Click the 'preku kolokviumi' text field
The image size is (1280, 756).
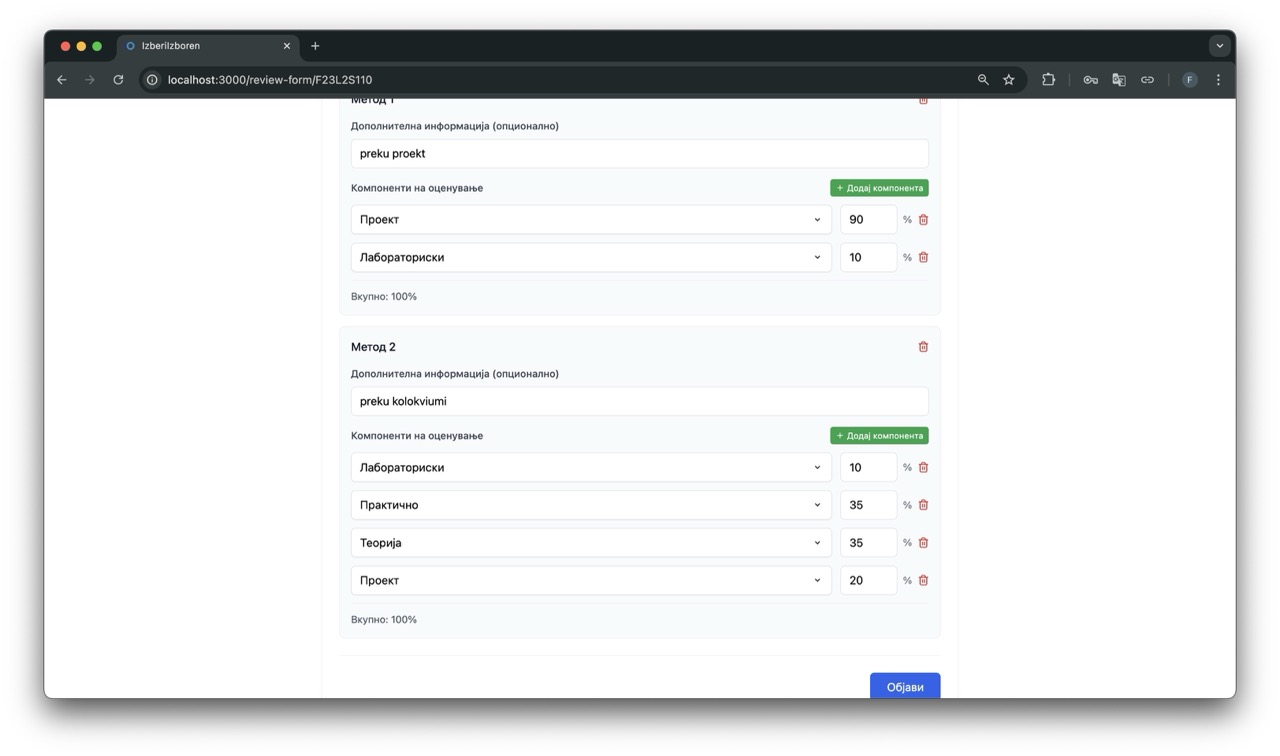[639, 401]
